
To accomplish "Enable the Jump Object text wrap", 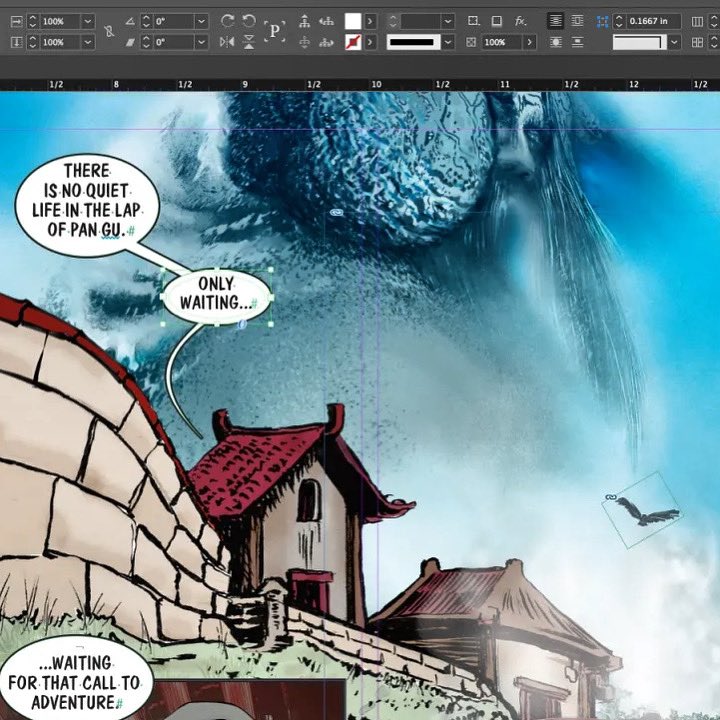I will click(578, 42).
